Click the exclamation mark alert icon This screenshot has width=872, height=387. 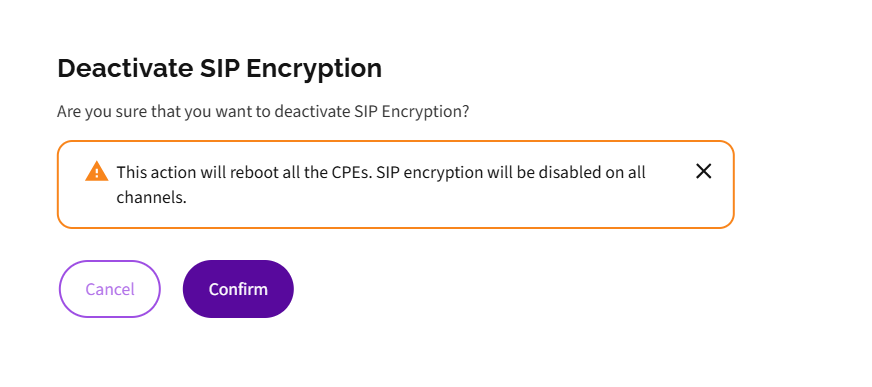pos(97,171)
